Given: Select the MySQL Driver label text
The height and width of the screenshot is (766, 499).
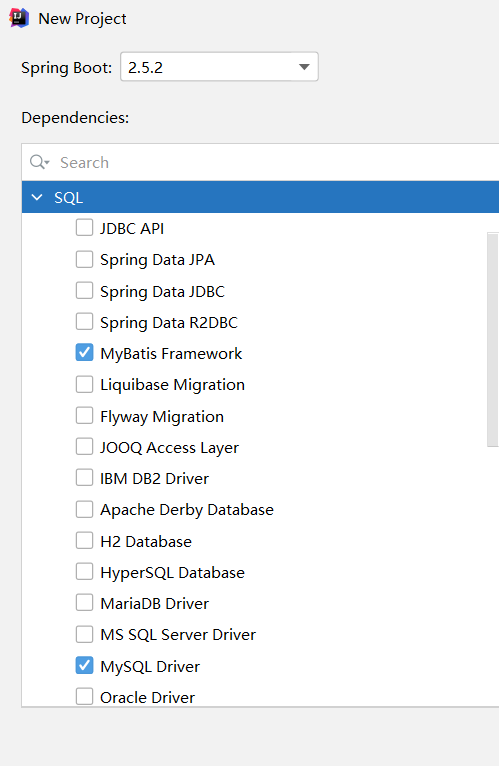Looking at the screenshot, I should coord(150,667).
